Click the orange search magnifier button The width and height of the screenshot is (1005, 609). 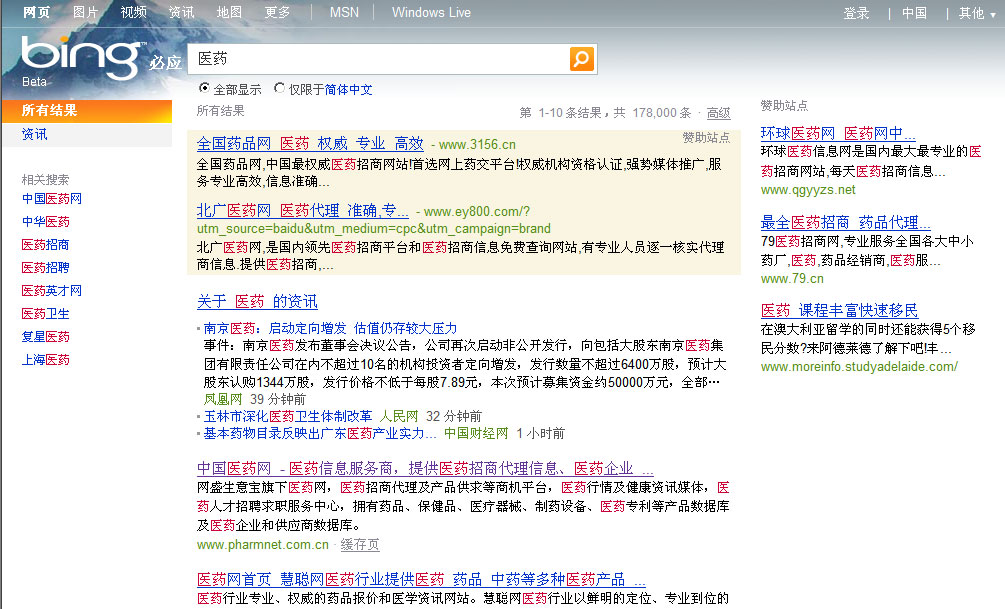[581, 59]
